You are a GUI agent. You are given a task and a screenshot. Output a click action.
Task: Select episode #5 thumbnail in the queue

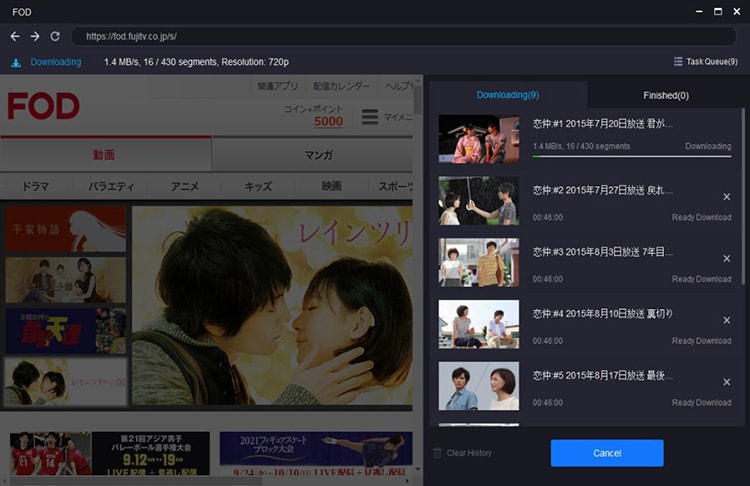click(479, 386)
